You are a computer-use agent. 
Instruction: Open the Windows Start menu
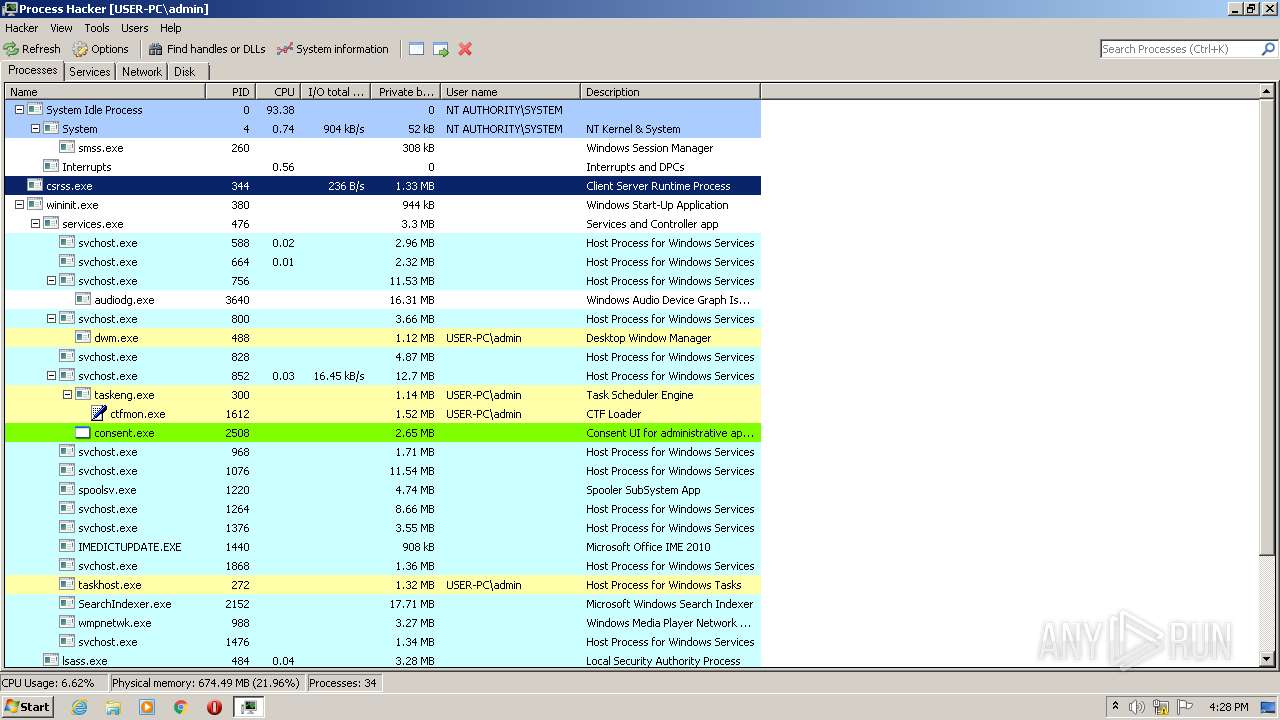pyautogui.click(x=28, y=707)
